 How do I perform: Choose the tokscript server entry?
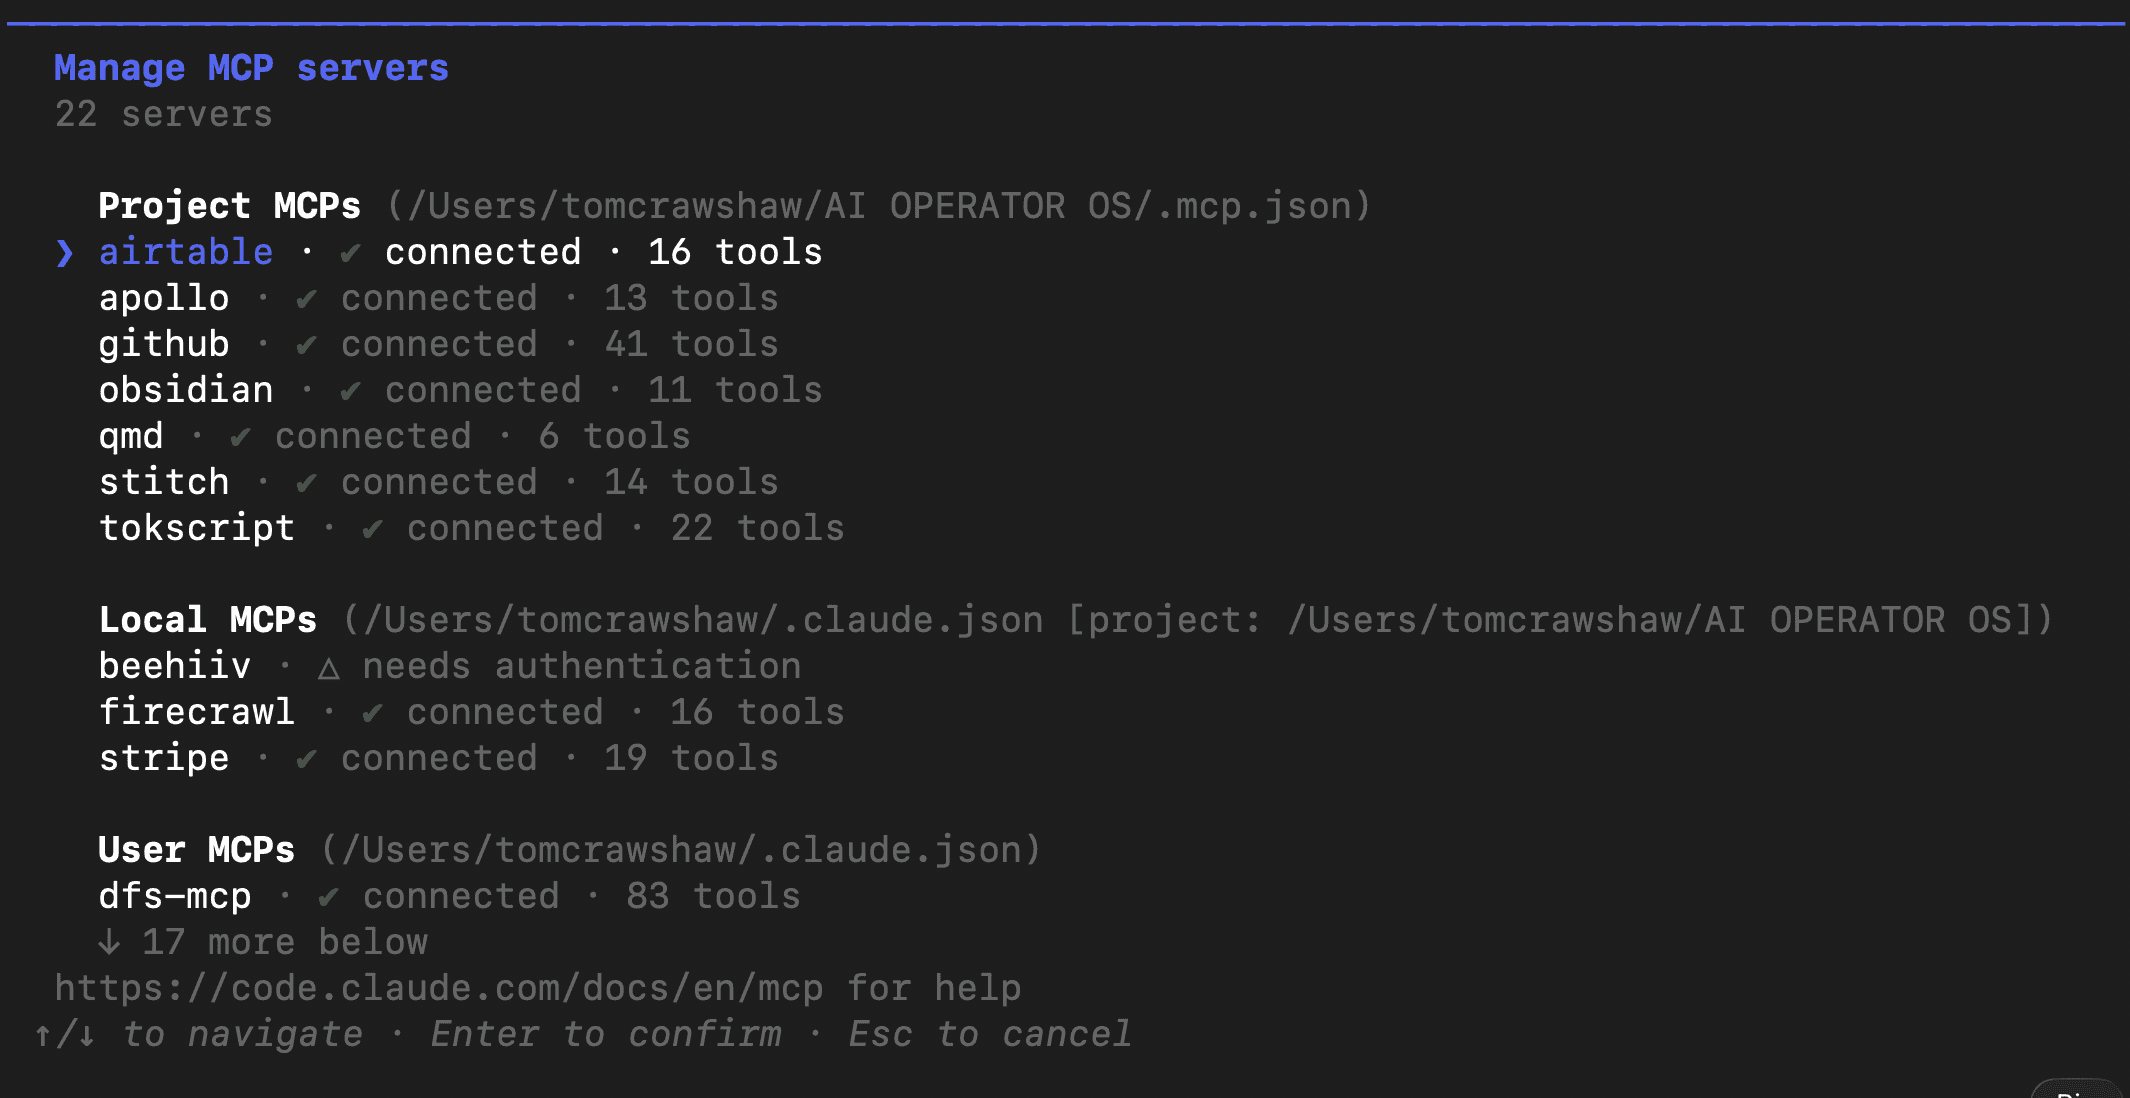[x=471, y=528]
